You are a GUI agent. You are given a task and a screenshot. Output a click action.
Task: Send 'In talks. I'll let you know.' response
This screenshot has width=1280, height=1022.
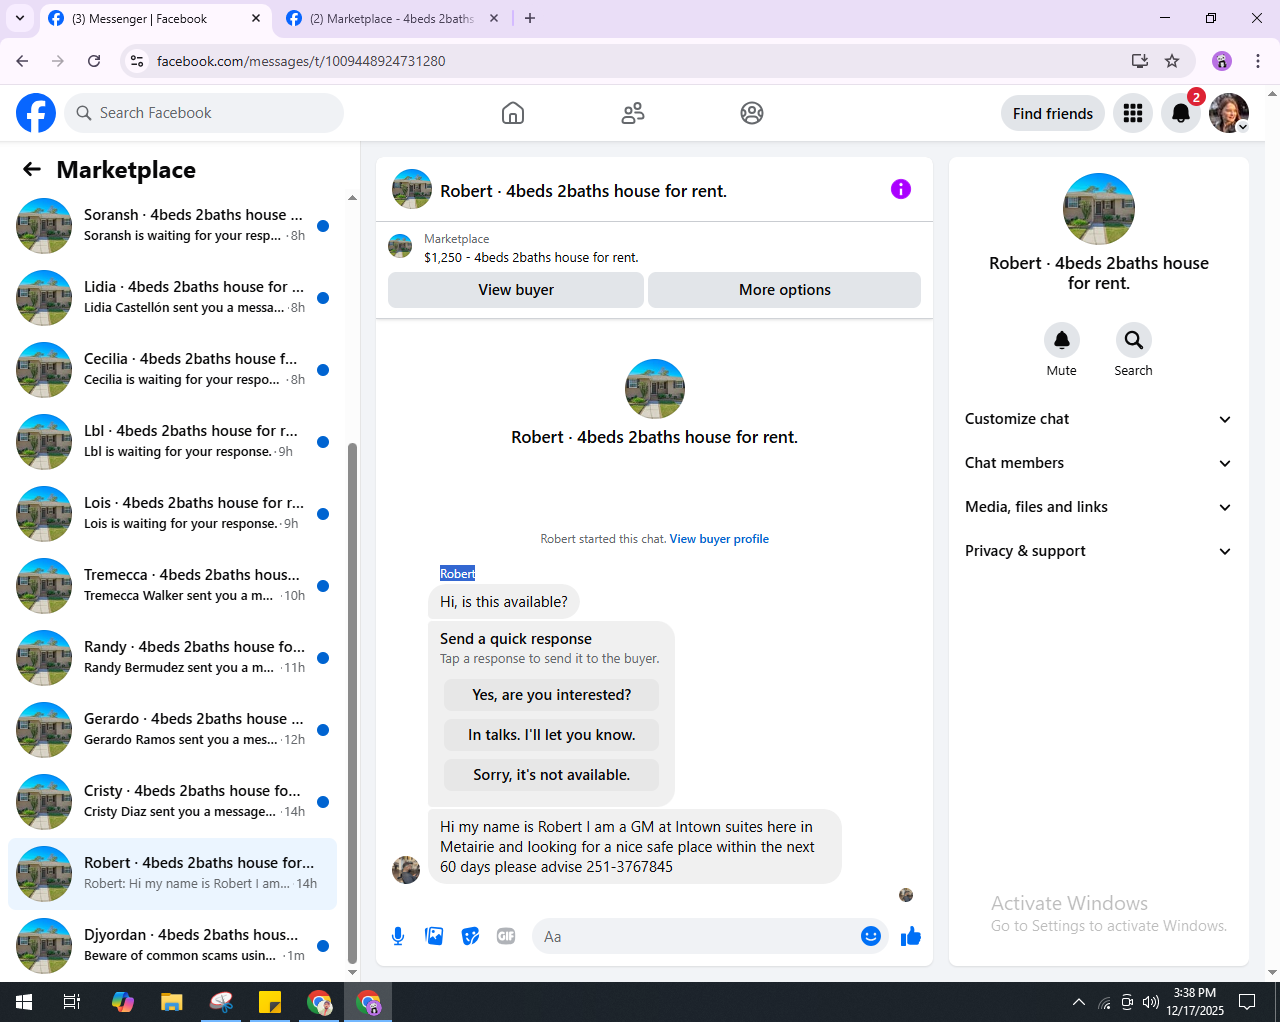tap(552, 735)
